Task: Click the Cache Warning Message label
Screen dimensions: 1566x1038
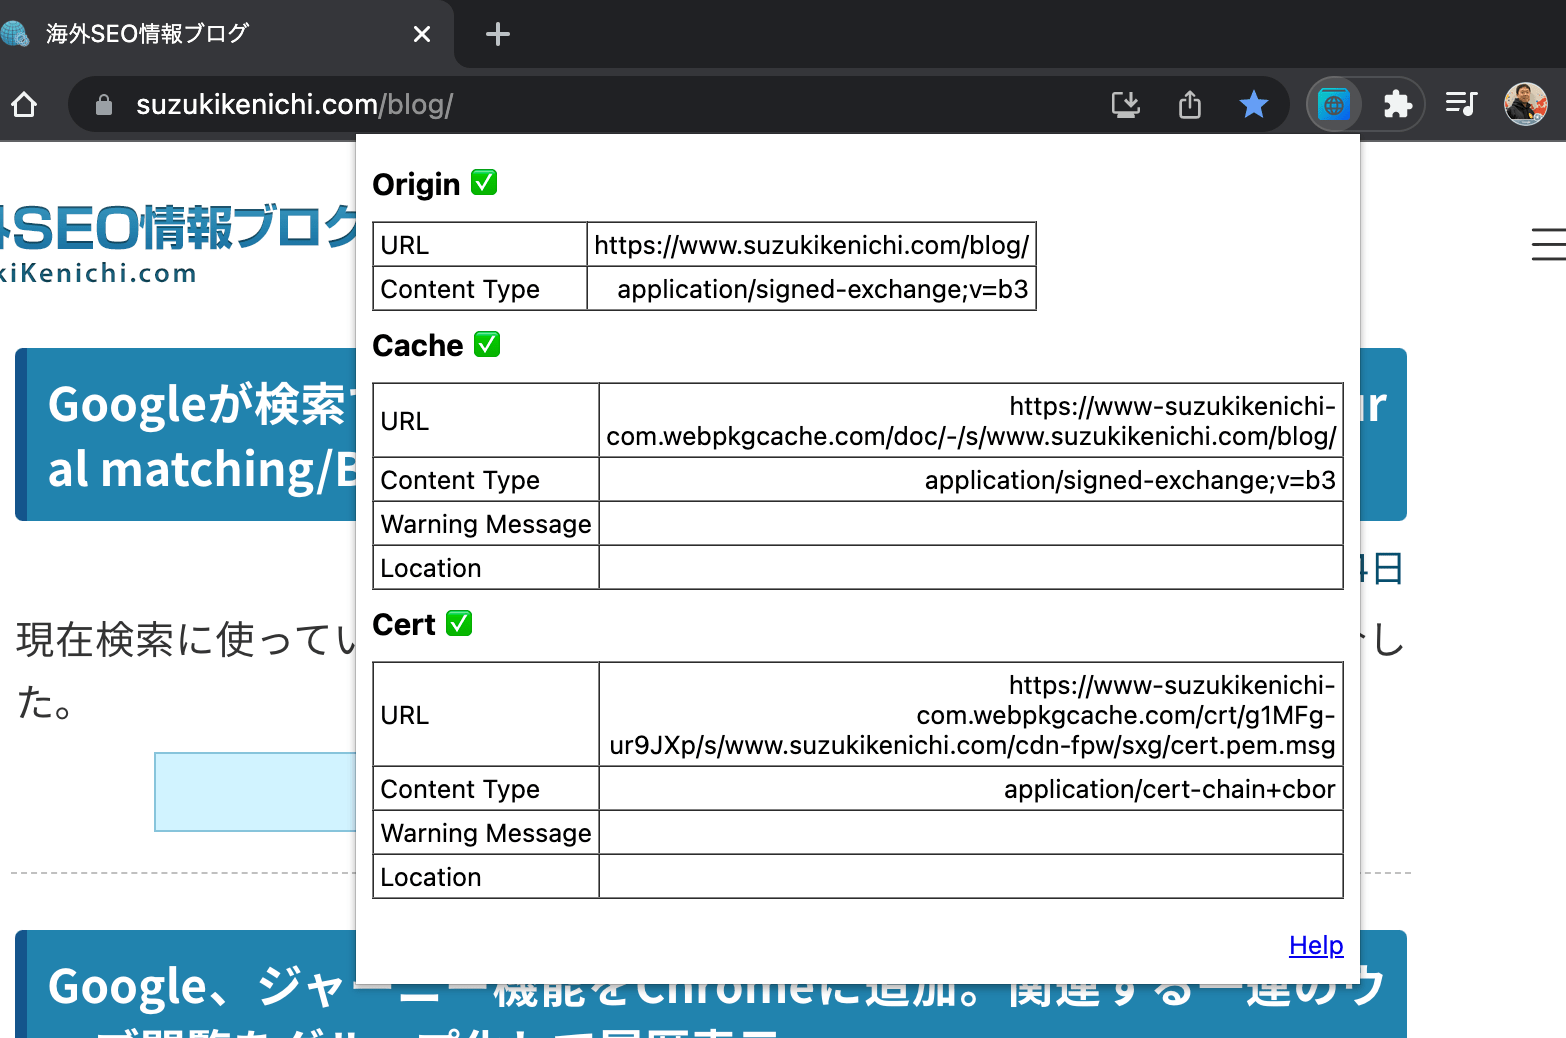Action: tap(486, 524)
